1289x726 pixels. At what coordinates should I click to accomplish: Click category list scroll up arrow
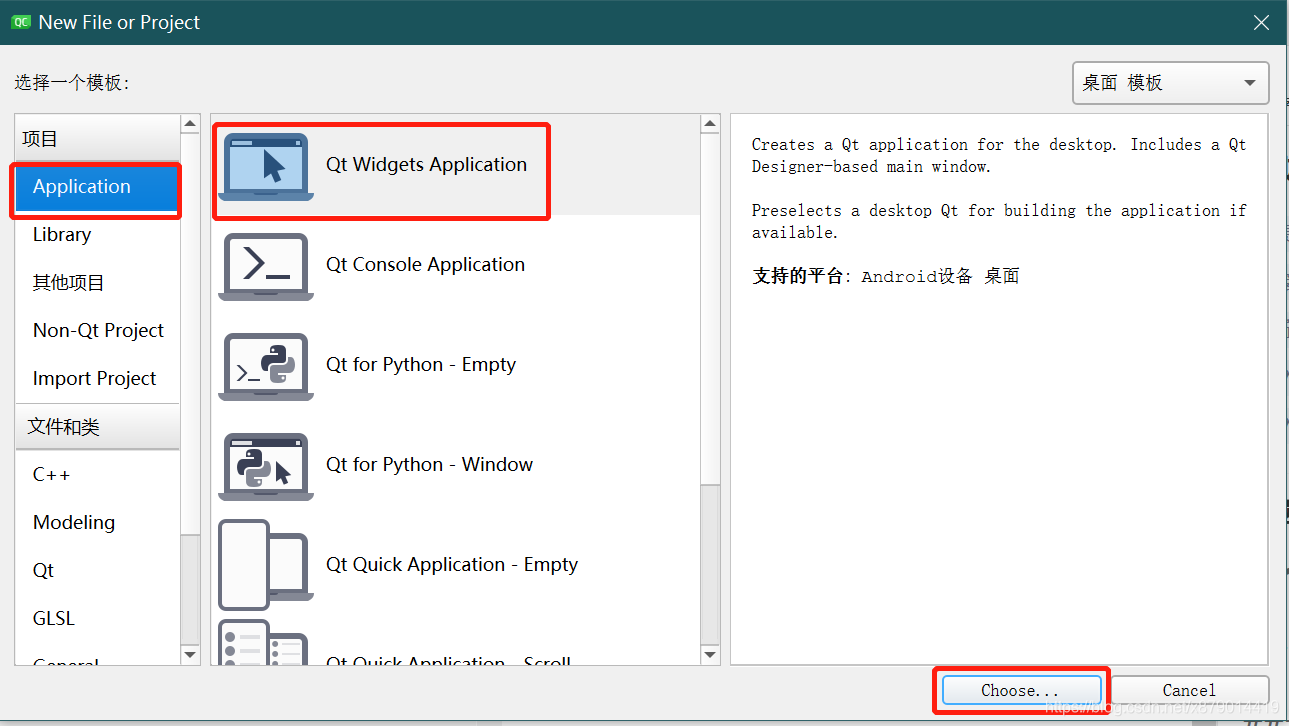pos(190,124)
